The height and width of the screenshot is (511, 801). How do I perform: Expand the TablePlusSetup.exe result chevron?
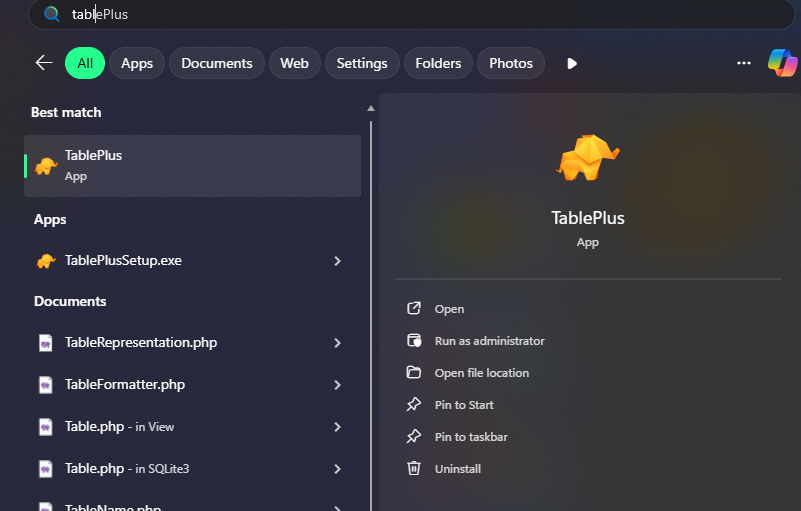point(337,261)
